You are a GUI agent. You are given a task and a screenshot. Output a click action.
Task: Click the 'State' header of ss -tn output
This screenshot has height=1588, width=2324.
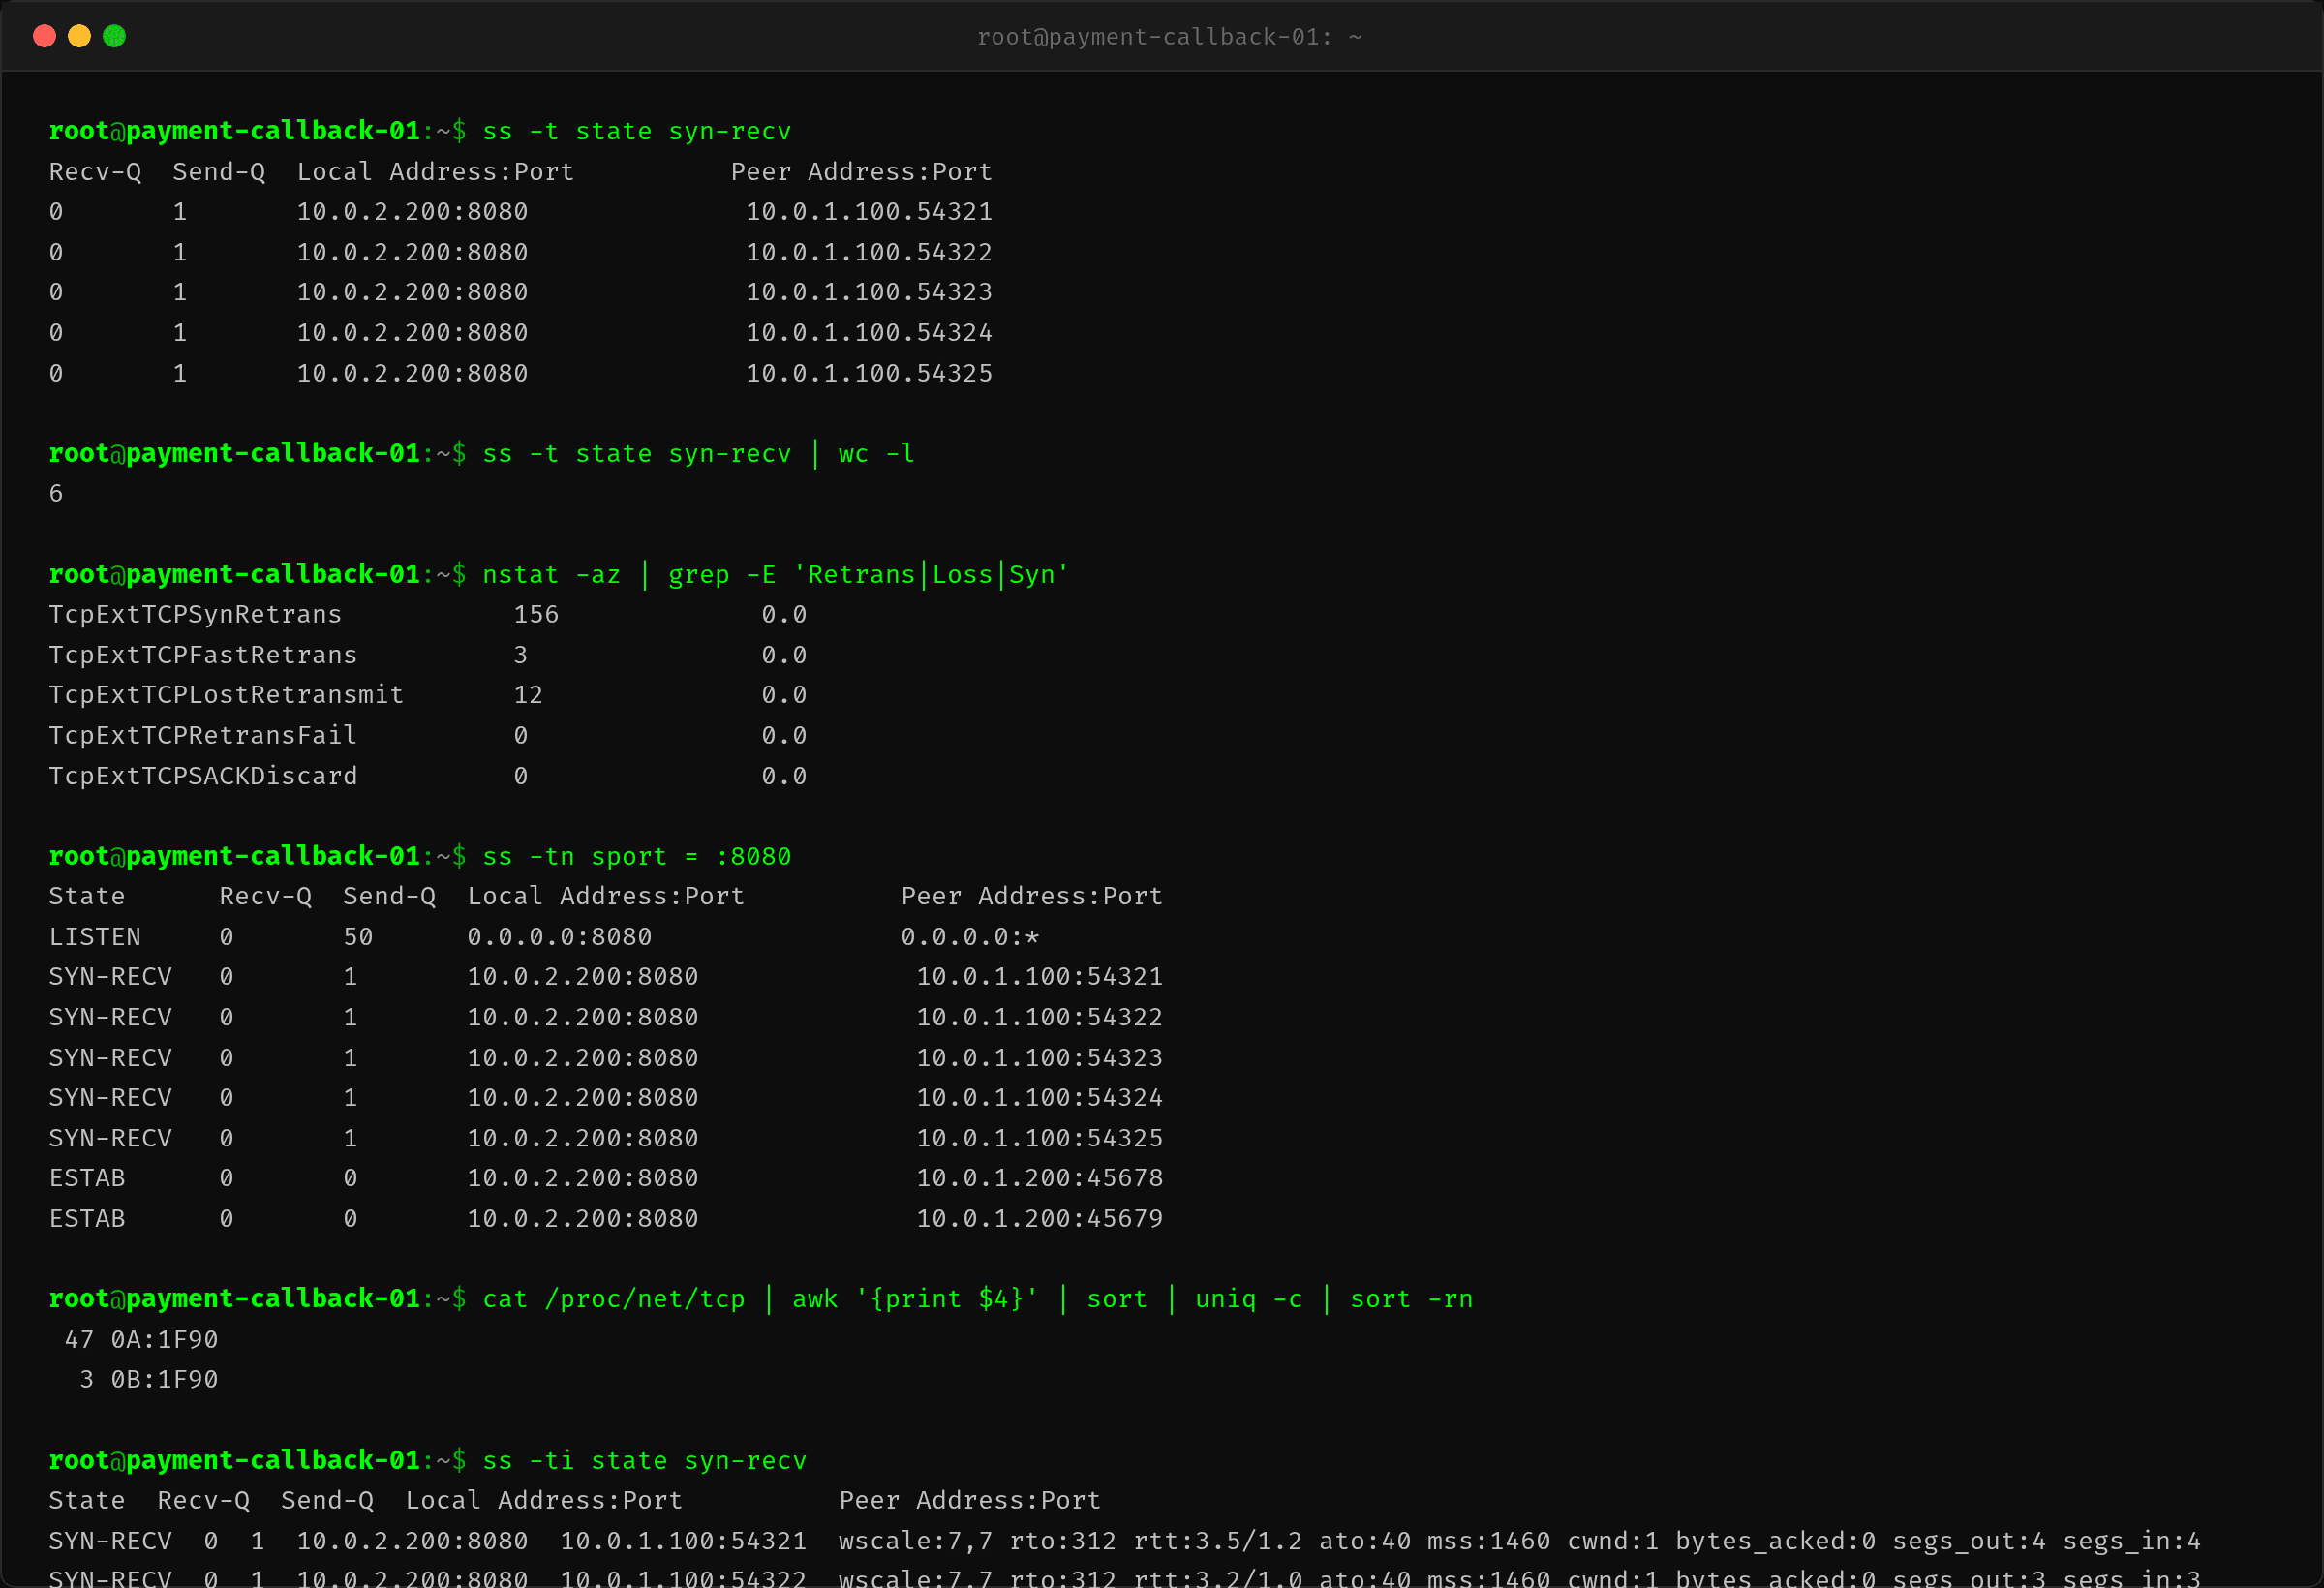click(x=87, y=896)
